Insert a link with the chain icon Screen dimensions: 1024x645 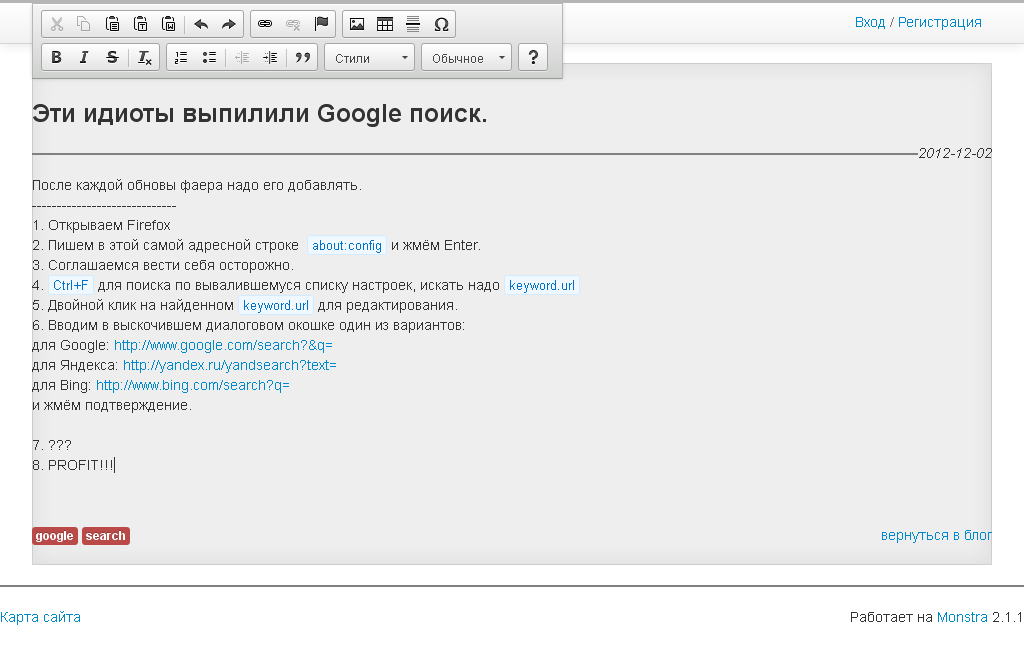tap(265, 24)
